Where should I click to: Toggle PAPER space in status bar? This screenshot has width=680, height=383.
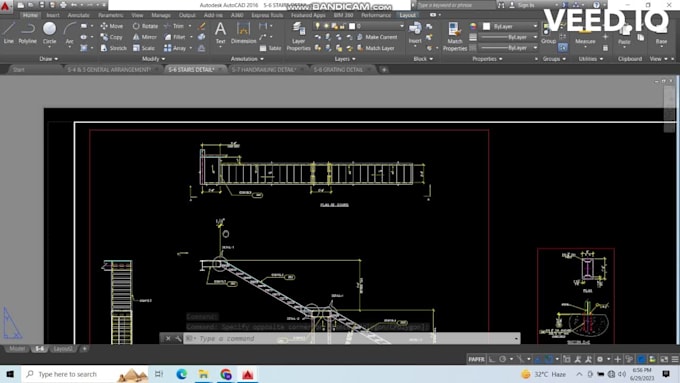(476, 359)
